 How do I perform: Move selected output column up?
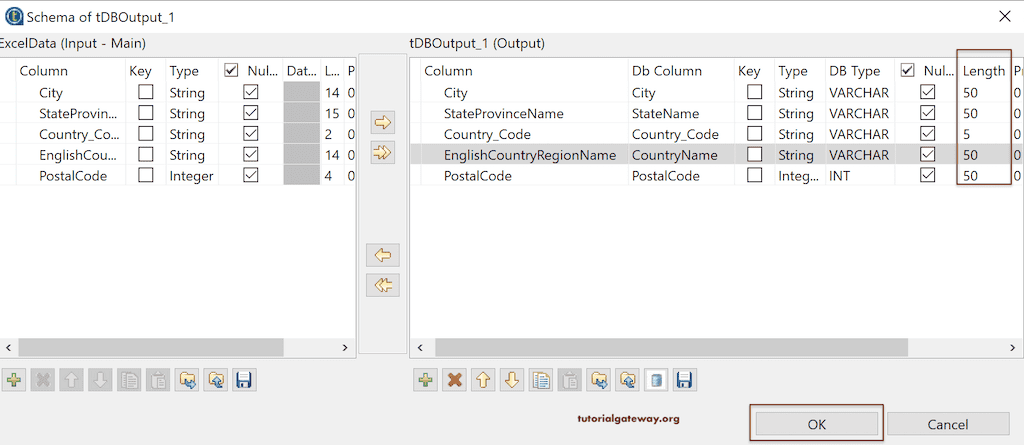click(x=483, y=380)
